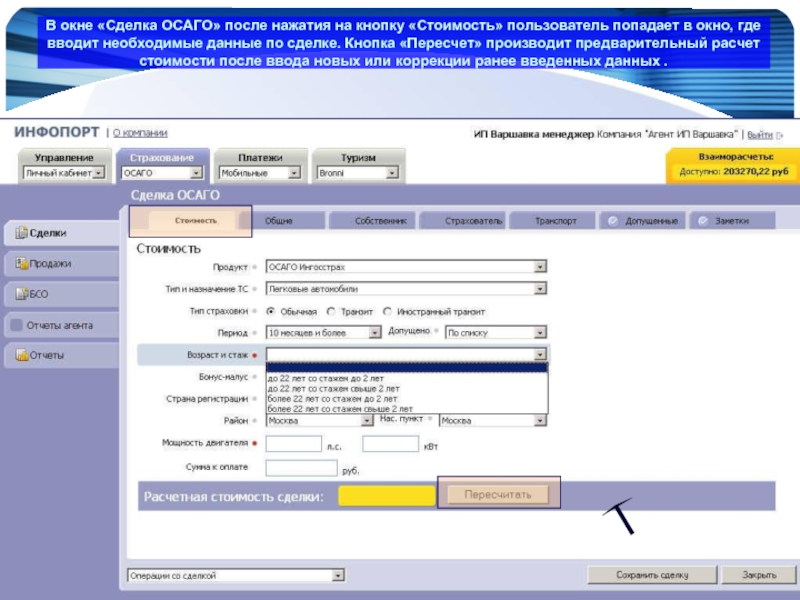Click Сохранить сделку button

[652, 575]
